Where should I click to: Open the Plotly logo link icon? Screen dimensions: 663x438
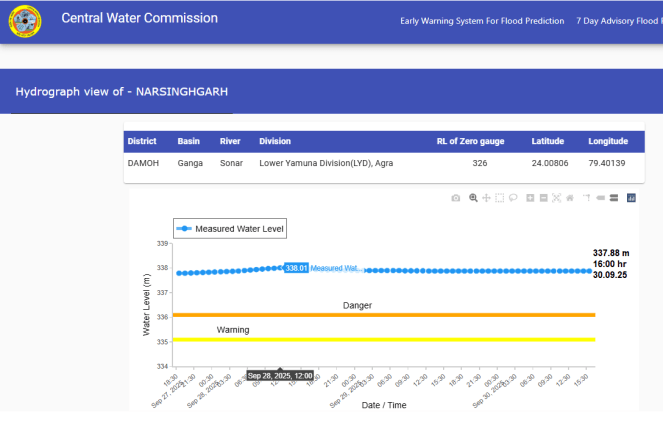[631, 198]
